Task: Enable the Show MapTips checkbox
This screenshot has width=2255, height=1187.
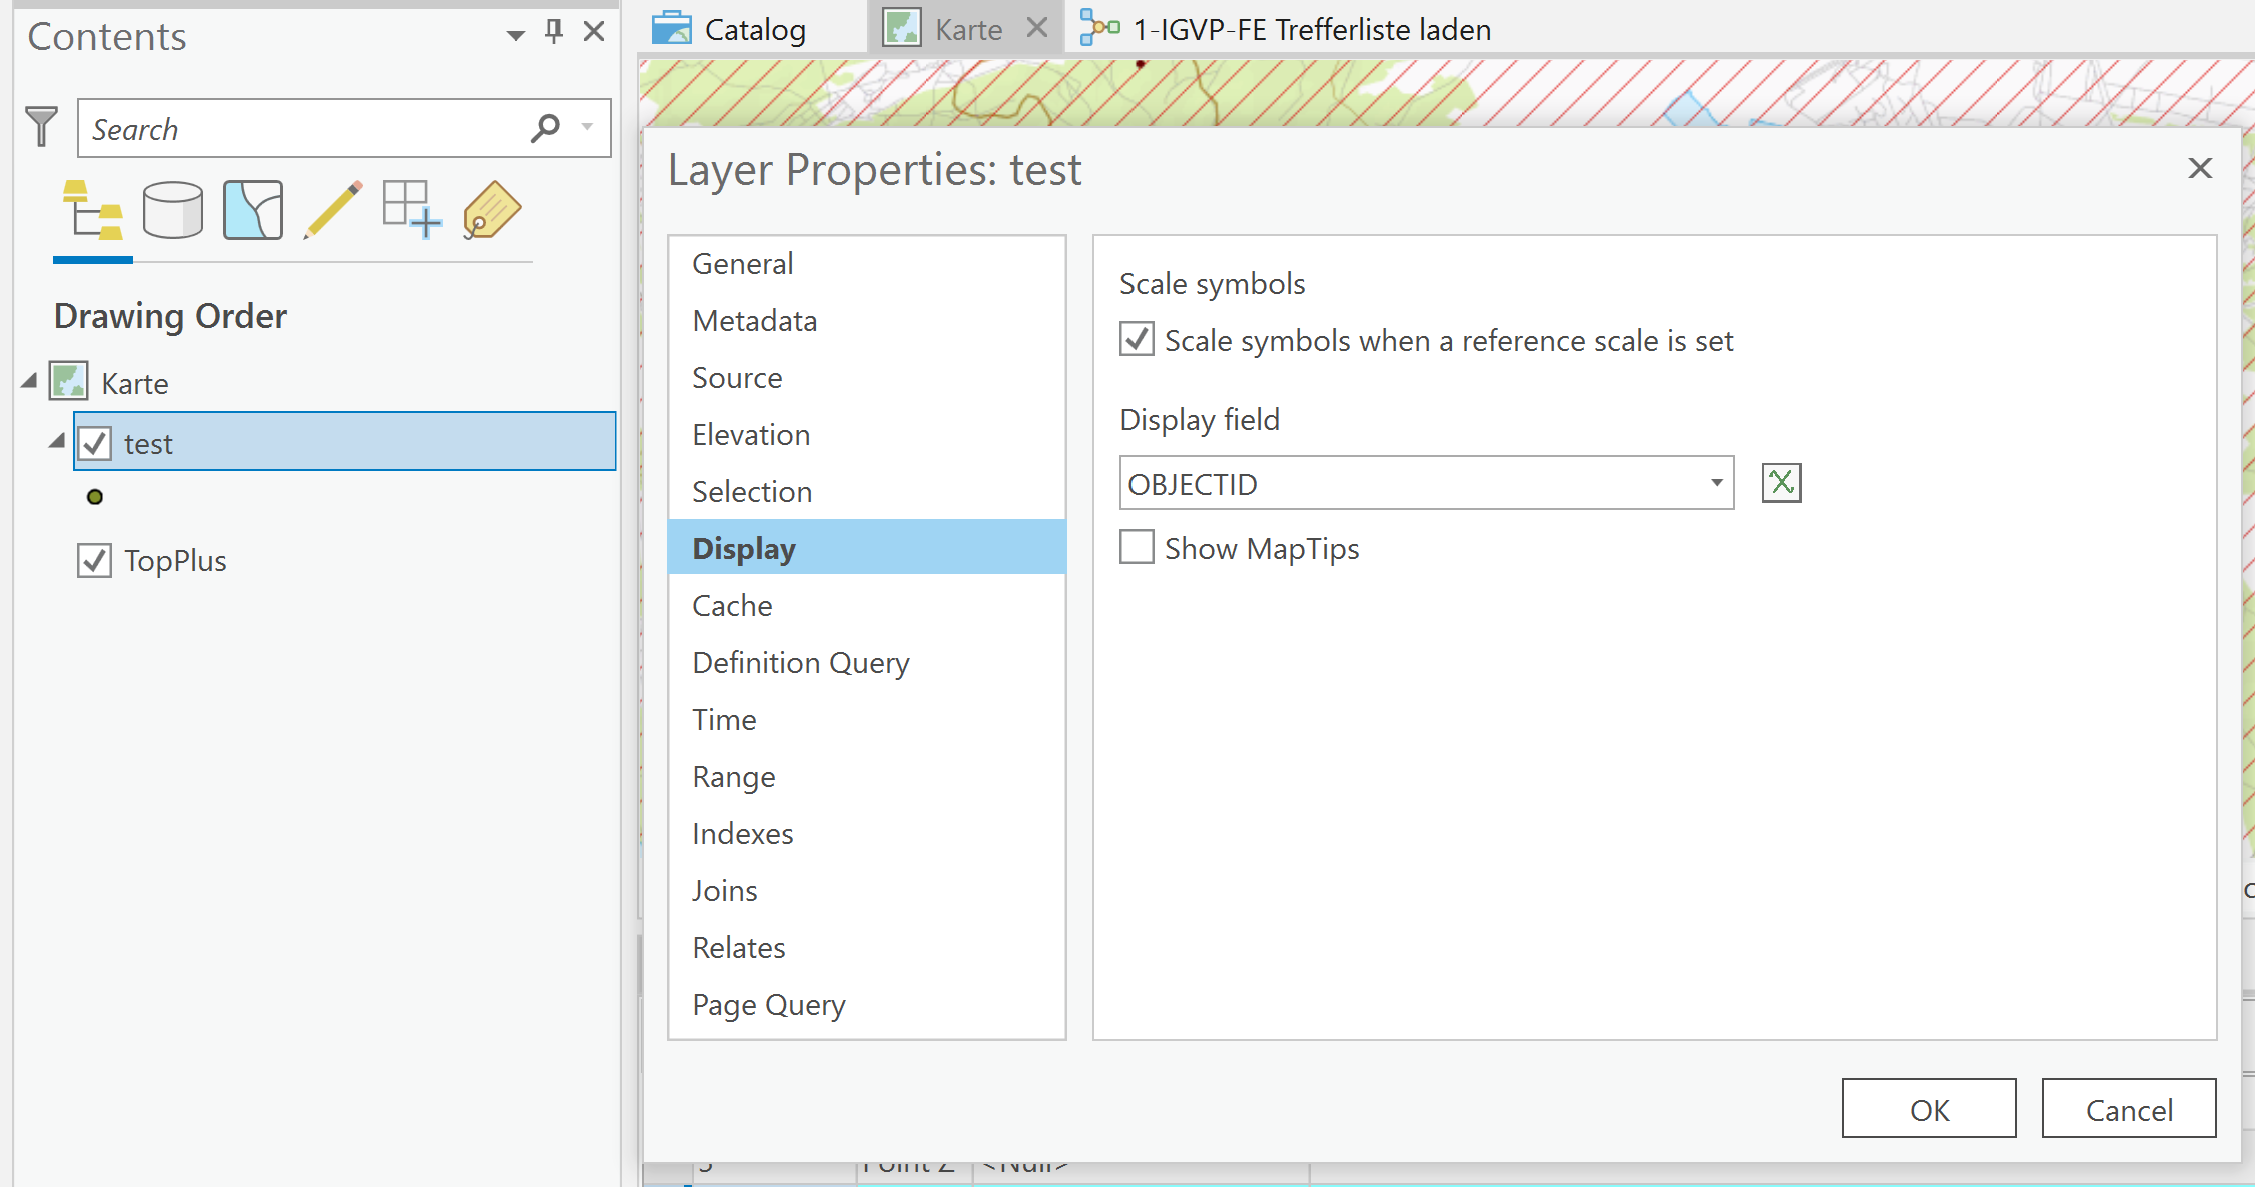Action: tap(1137, 548)
